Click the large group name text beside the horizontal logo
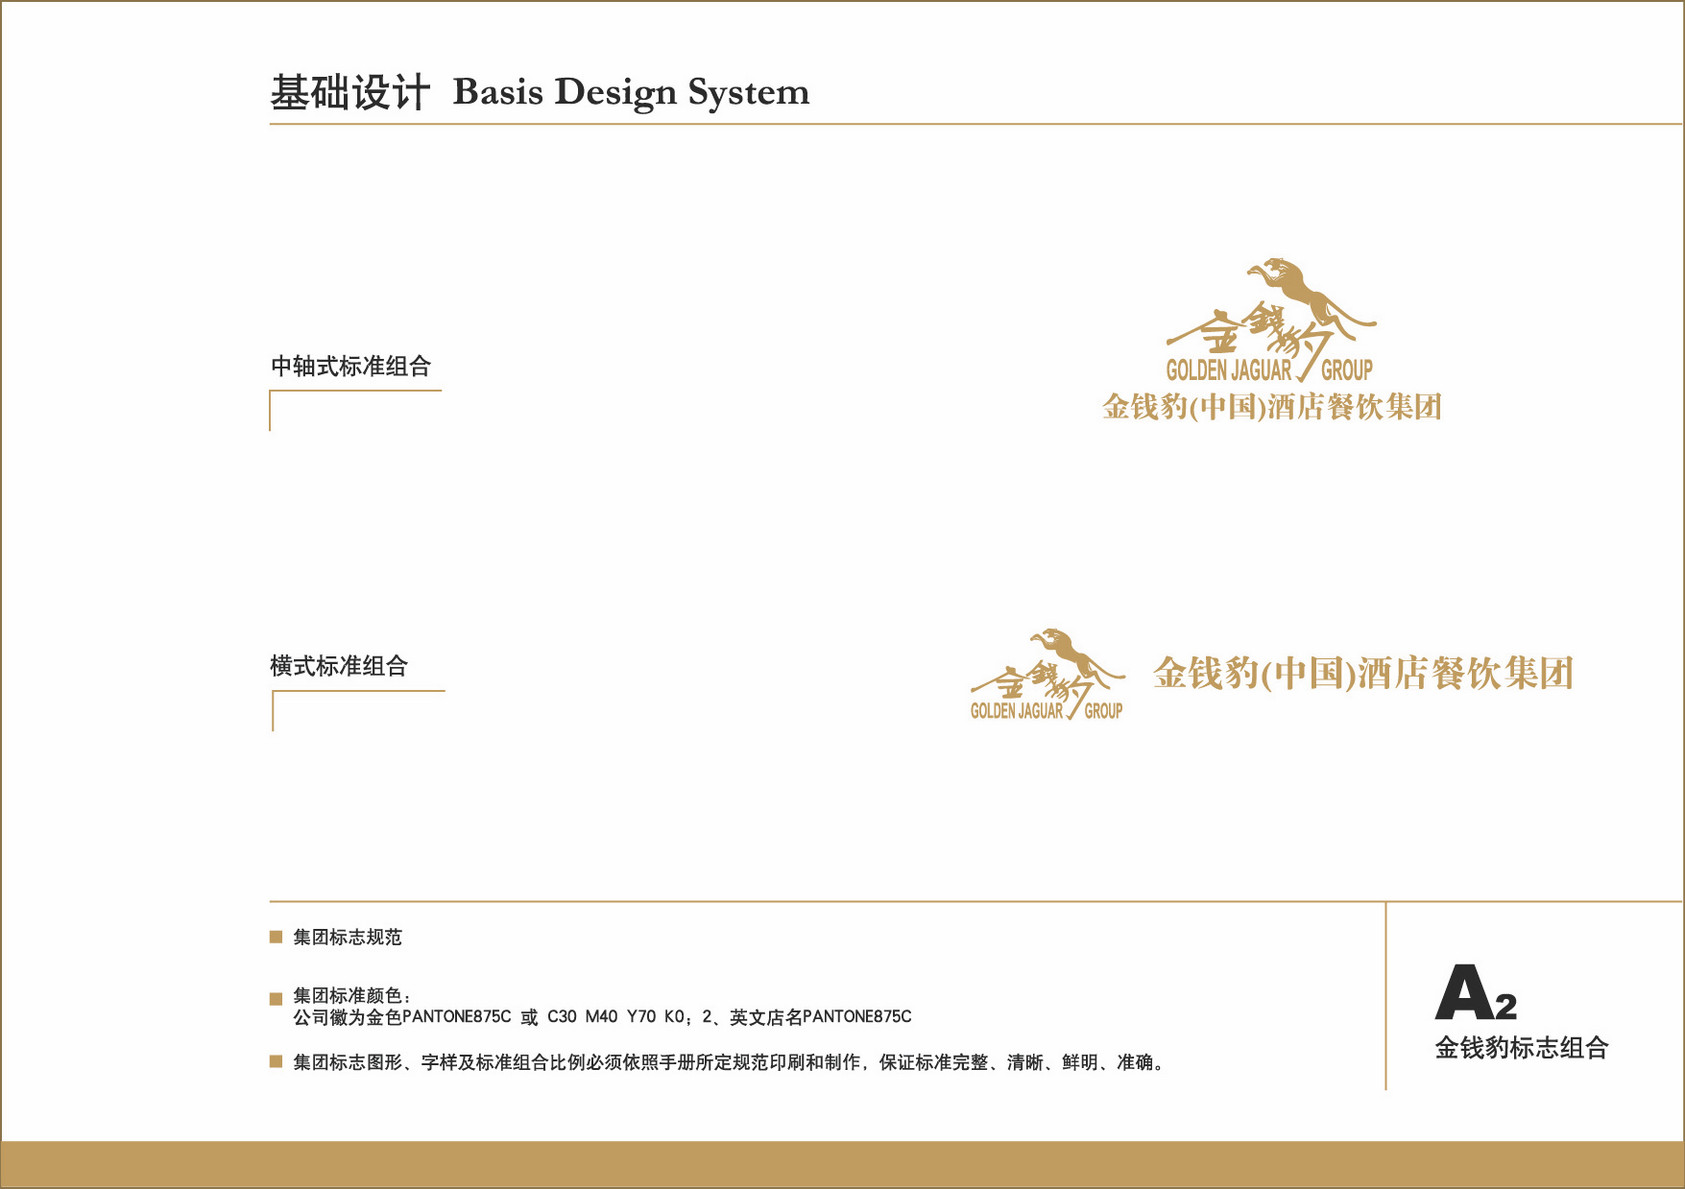The width and height of the screenshot is (1685, 1189). click(1364, 673)
